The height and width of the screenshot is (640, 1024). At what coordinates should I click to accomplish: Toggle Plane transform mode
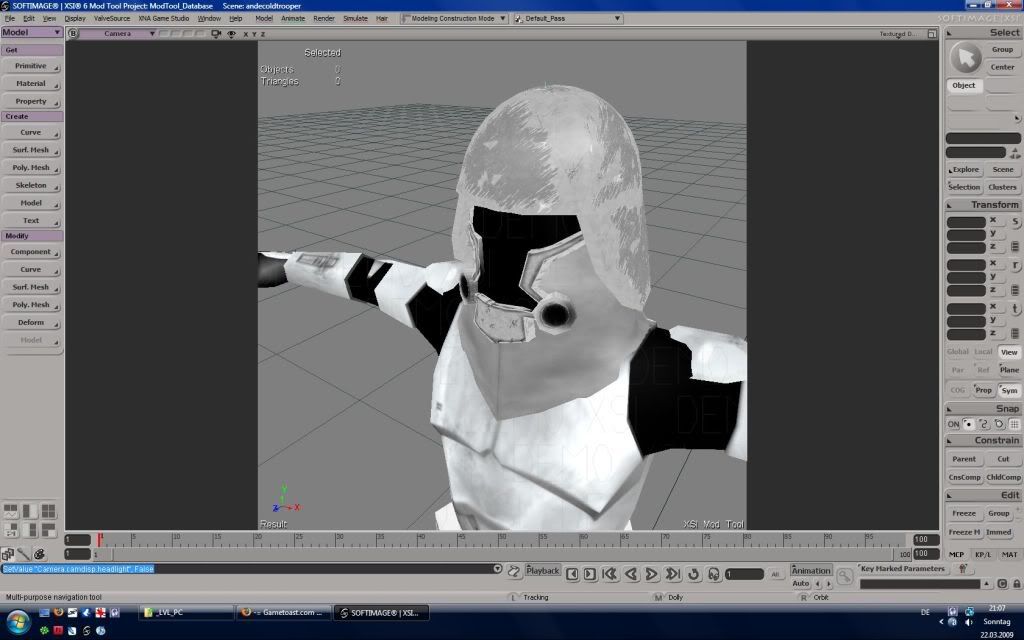point(1009,370)
